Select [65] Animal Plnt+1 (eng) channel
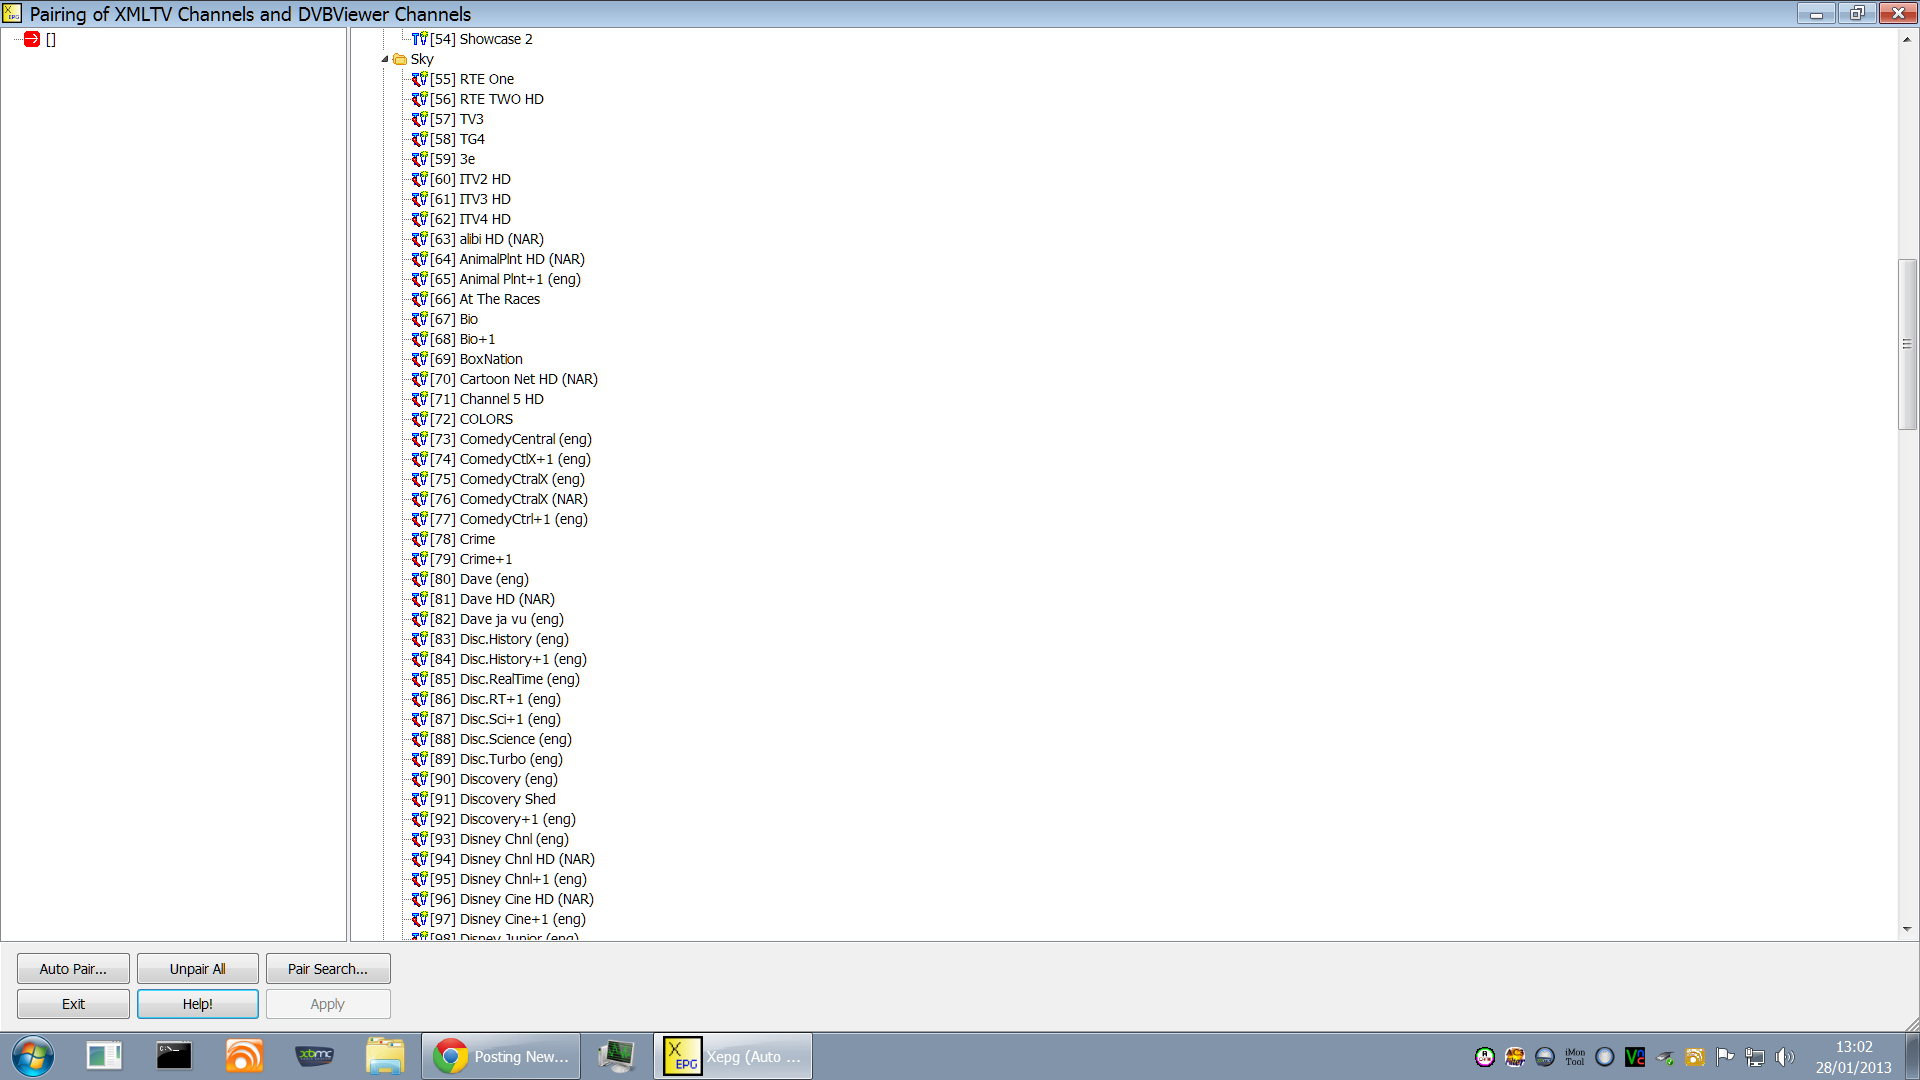Screen dimensions: 1920x1080 505,279
